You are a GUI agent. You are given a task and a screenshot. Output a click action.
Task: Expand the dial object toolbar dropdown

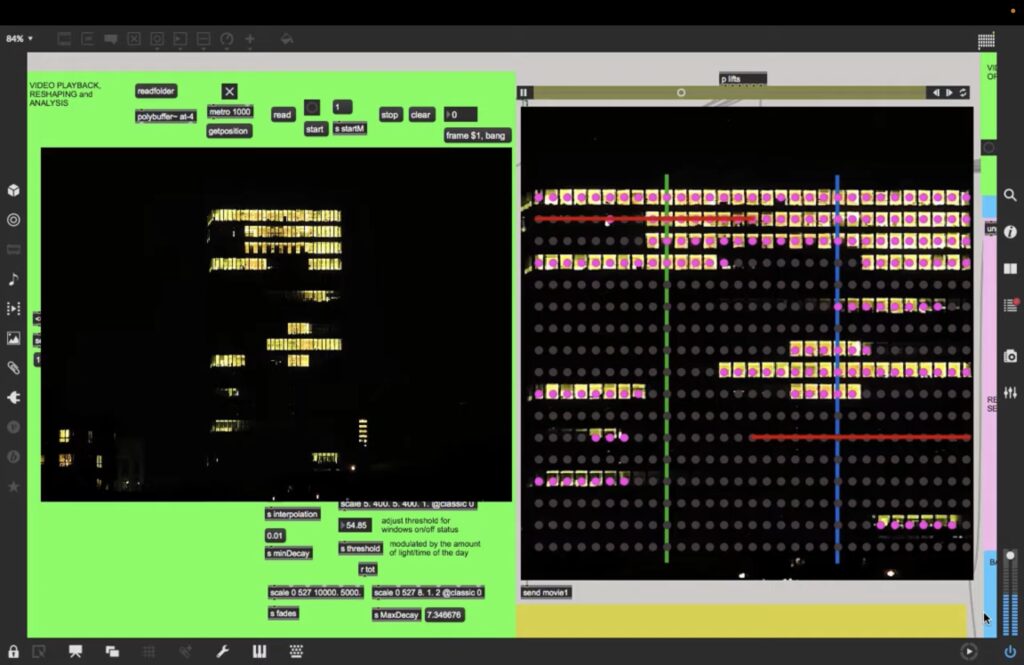coord(227,39)
